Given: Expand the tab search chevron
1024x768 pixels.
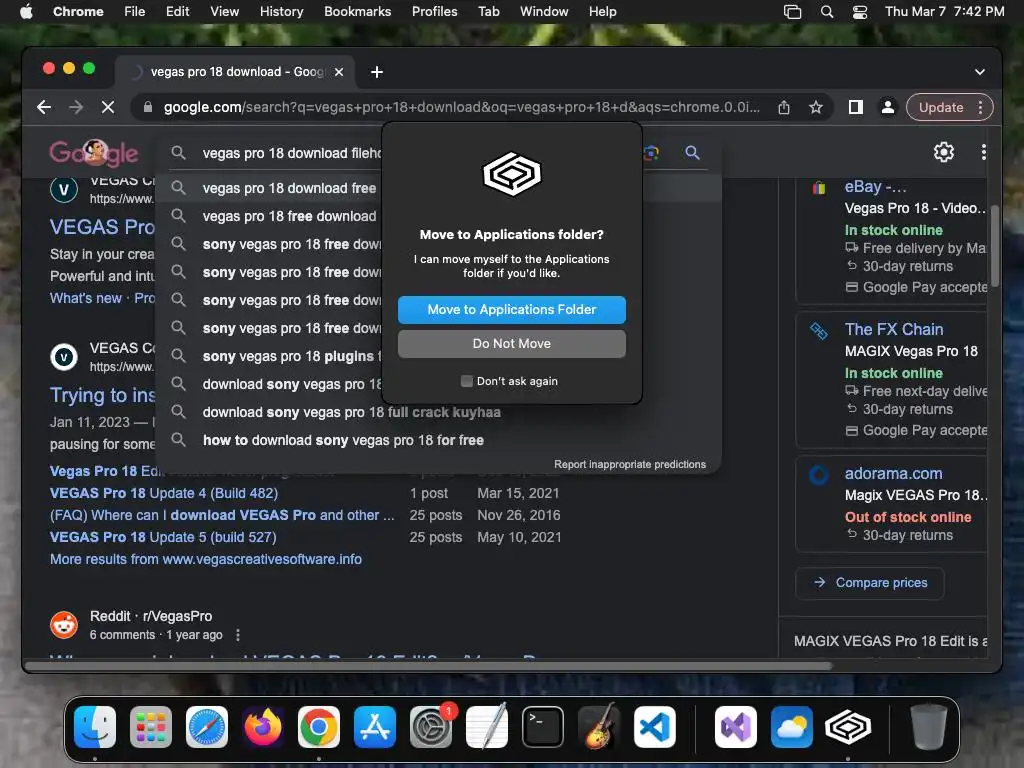Looking at the screenshot, I should tap(980, 72).
